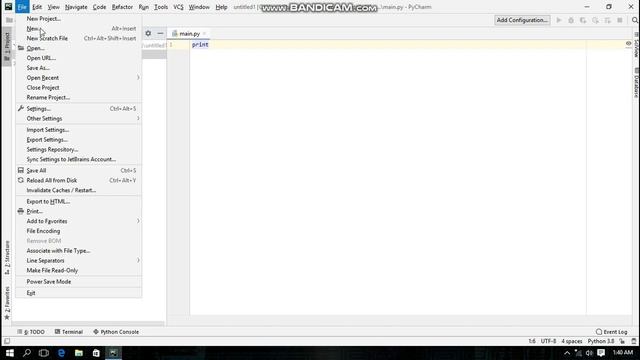Select File Encoding menu item
The image size is (640, 360).
click(x=79, y=231)
